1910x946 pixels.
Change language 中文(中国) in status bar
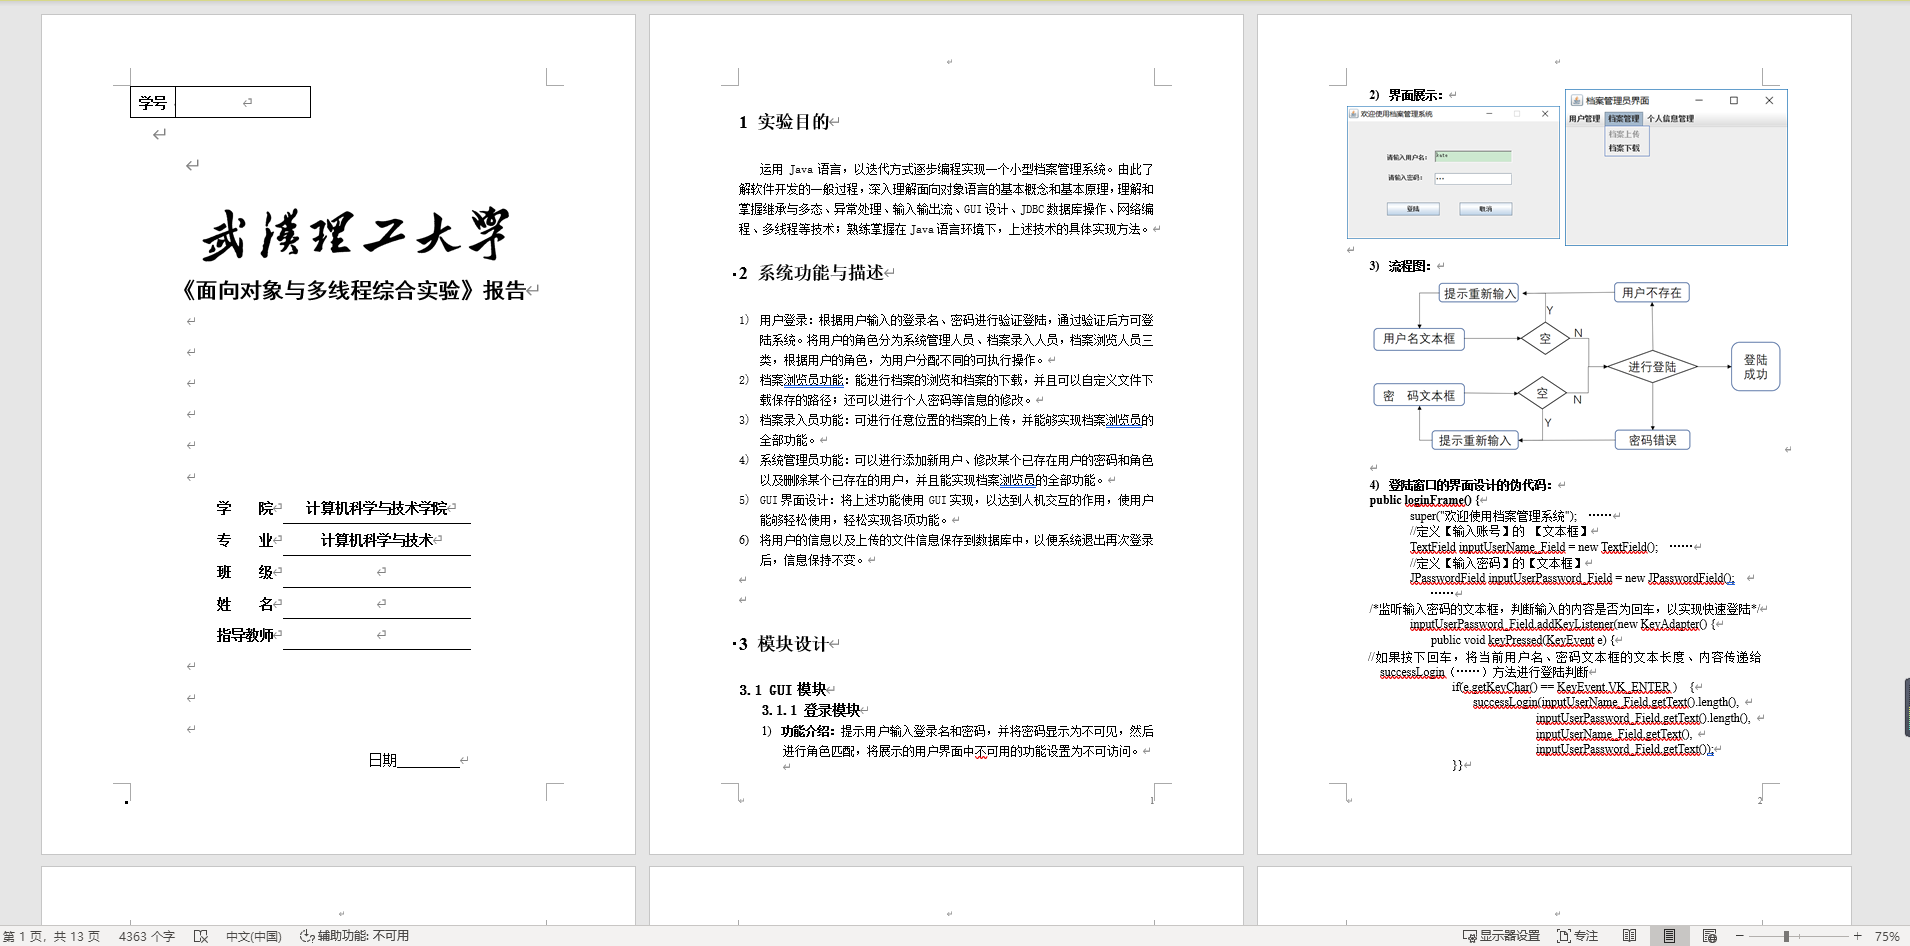[x=253, y=936]
